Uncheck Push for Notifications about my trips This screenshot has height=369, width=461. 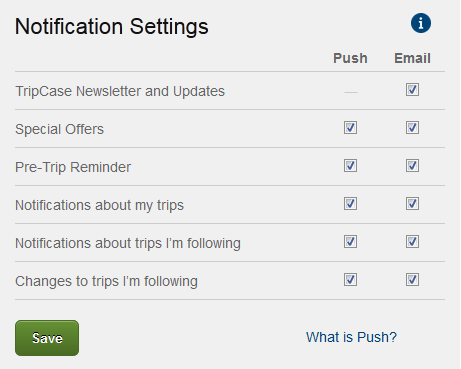click(350, 204)
